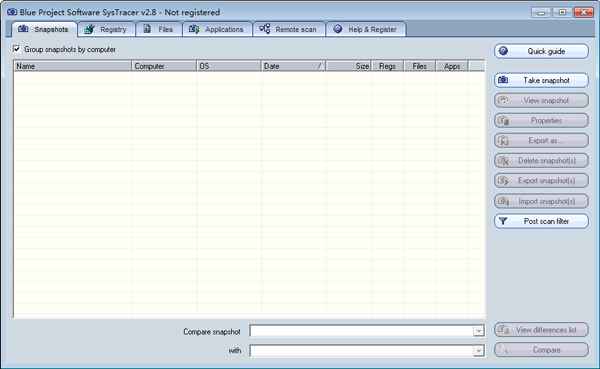Click the View snapshot button
600x369 pixels.
point(541,100)
